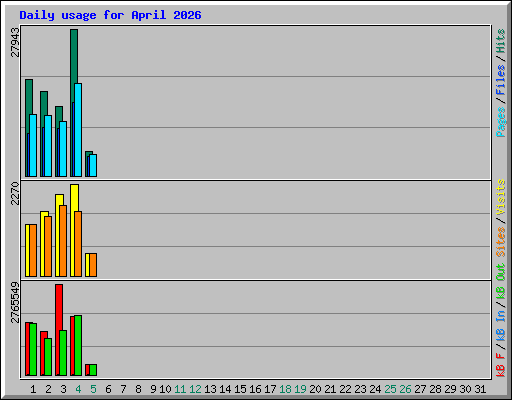Image resolution: width=512 pixels, height=400 pixels.
Task: Click the green kB Out bar for day 5
Action: [x=93, y=370]
